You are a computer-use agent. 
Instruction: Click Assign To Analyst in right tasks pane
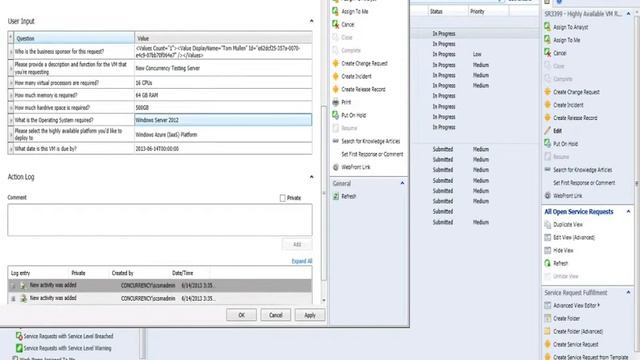pos(570,27)
